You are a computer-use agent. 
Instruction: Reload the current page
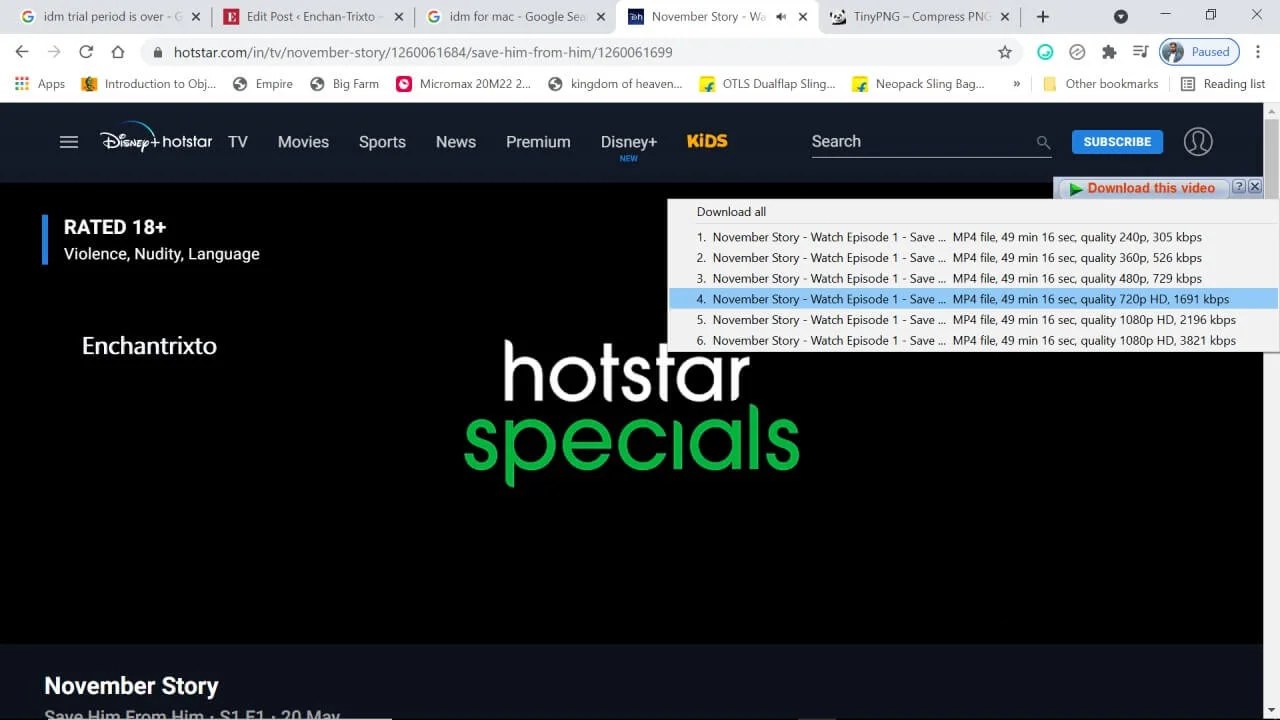(x=86, y=52)
